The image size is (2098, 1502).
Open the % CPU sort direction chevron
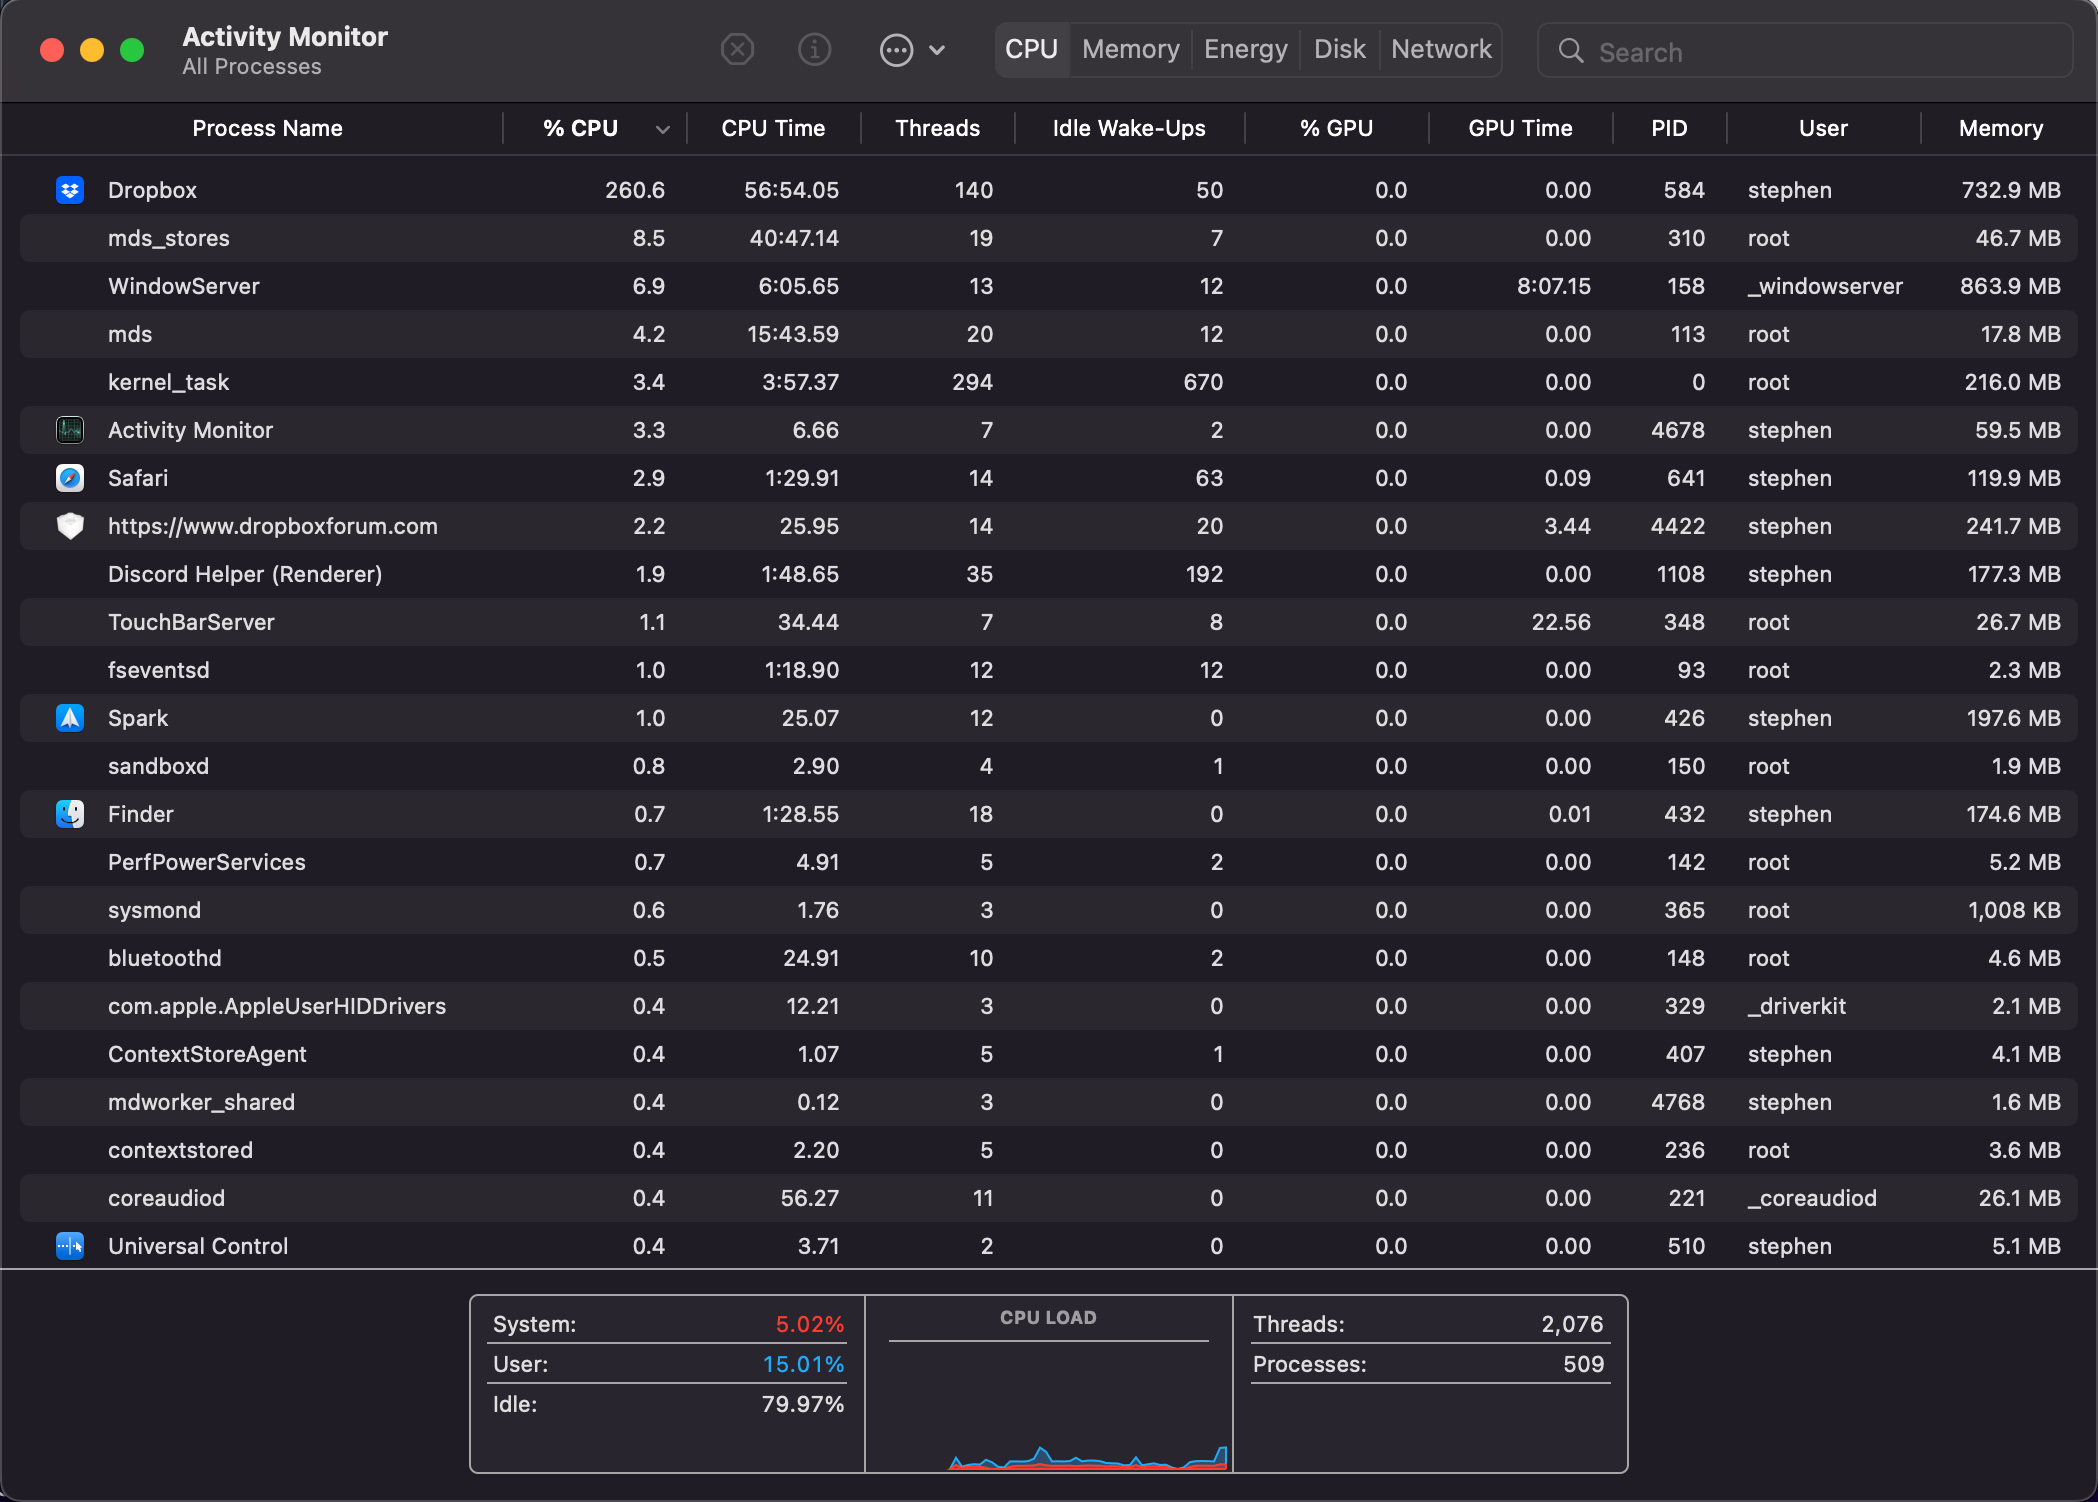pyautogui.click(x=661, y=129)
